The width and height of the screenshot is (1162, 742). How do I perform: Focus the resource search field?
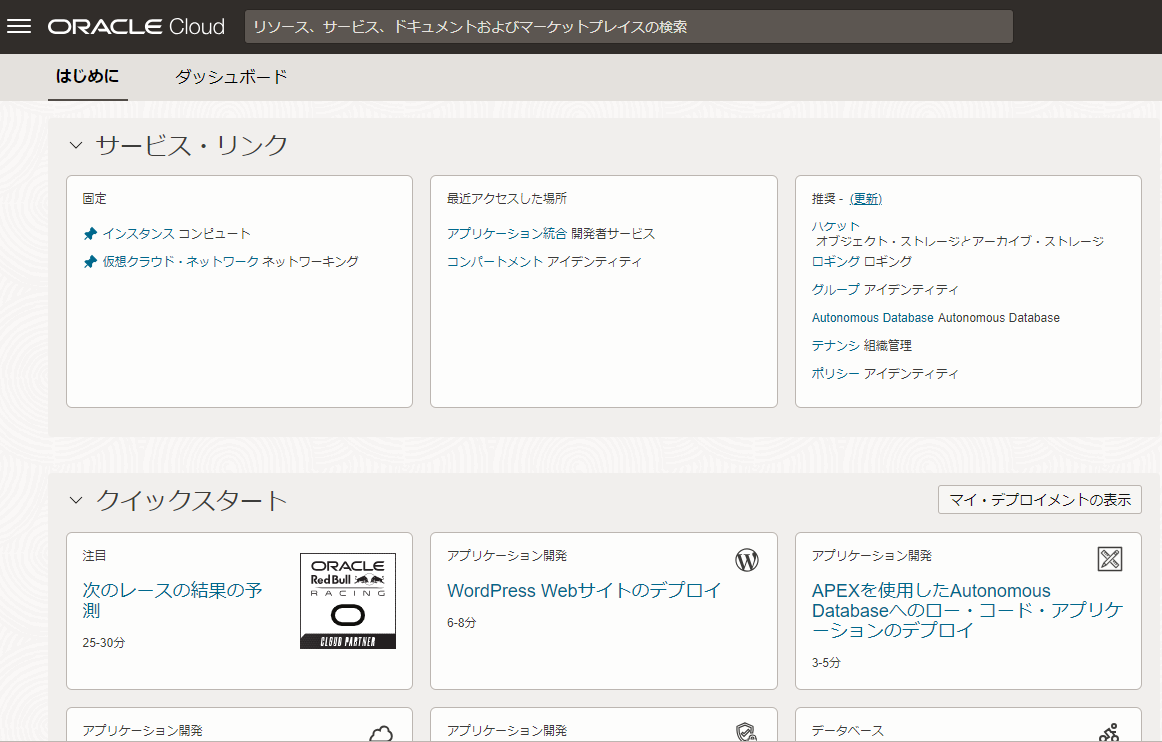pyautogui.click(x=628, y=27)
